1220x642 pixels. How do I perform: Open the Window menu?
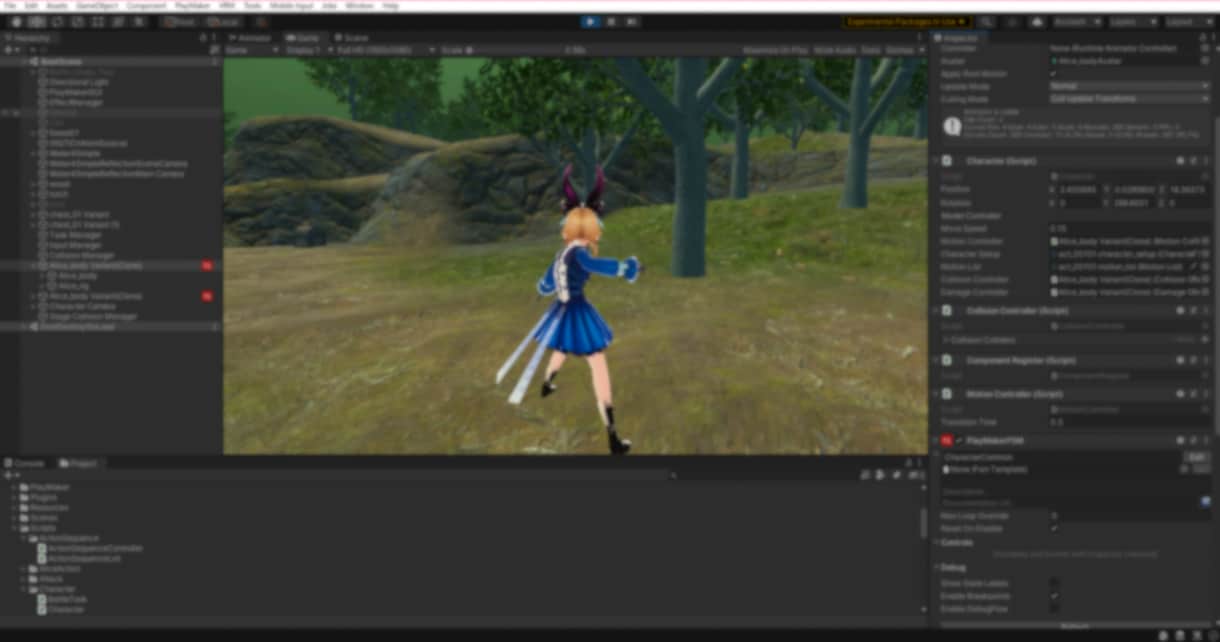pyautogui.click(x=360, y=6)
